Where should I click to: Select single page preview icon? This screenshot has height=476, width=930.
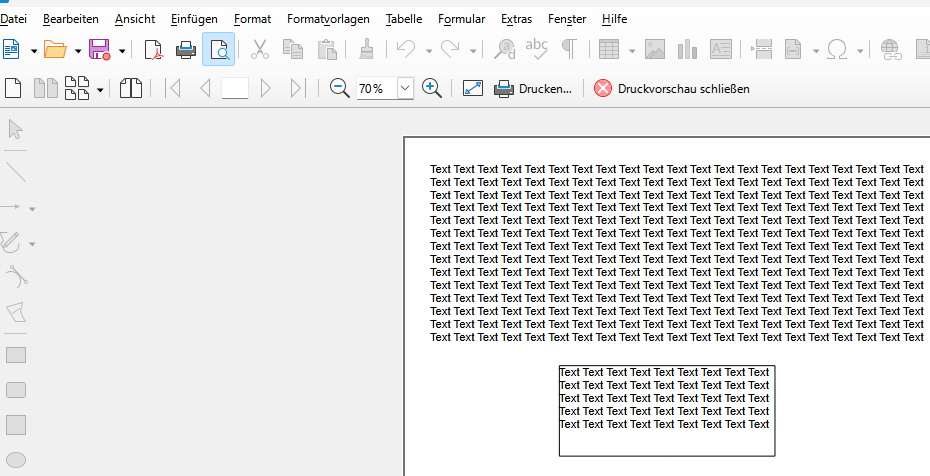click(13, 88)
